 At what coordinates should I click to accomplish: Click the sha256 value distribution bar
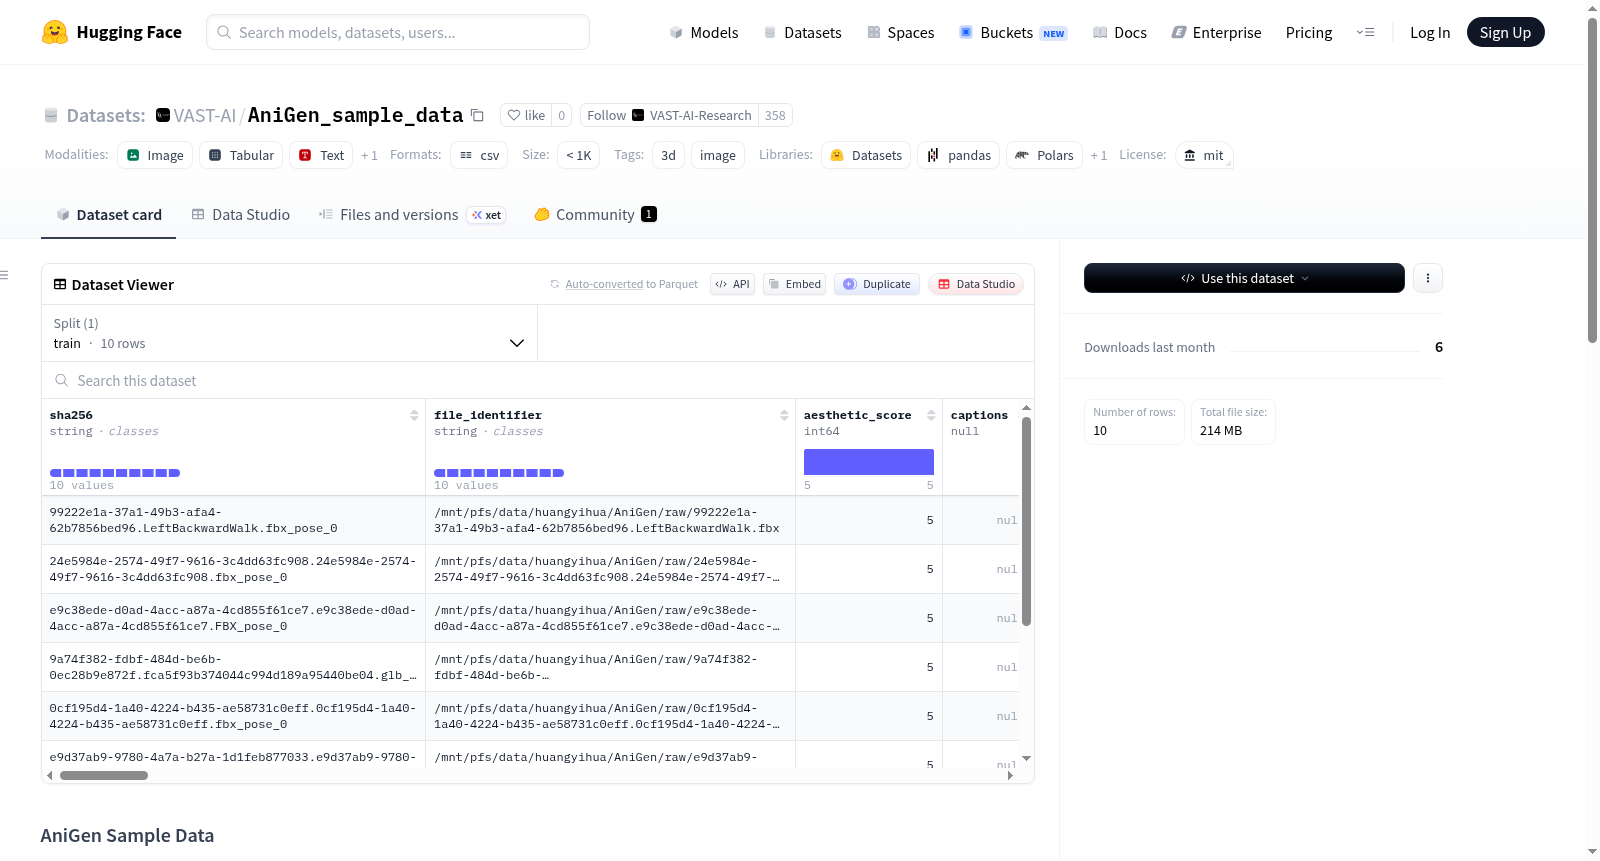tap(115, 473)
